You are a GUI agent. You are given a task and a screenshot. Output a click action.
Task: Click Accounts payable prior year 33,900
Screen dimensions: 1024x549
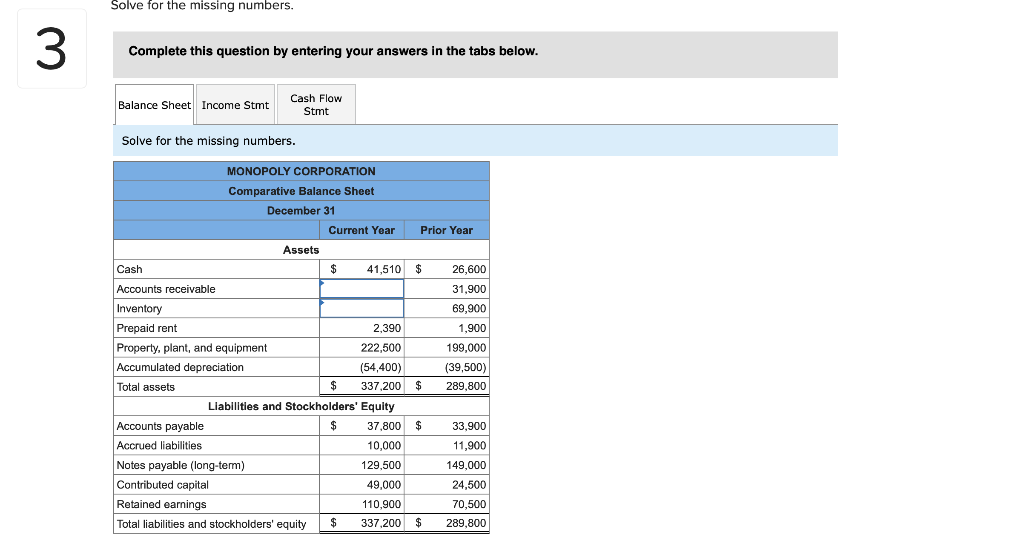click(x=469, y=426)
